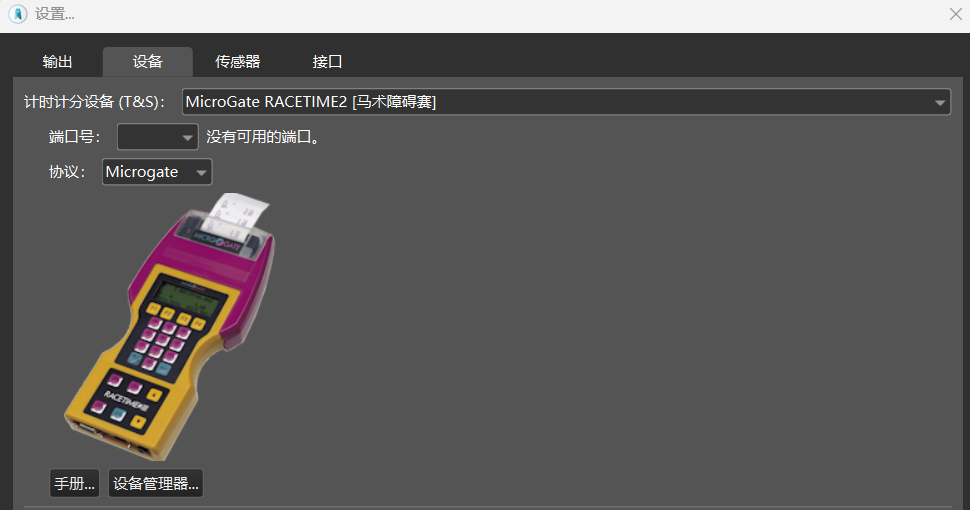Image resolution: width=970 pixels, height=510 pixels.
Task: Click the app icon in the title bar
Action: coord(17,14)
